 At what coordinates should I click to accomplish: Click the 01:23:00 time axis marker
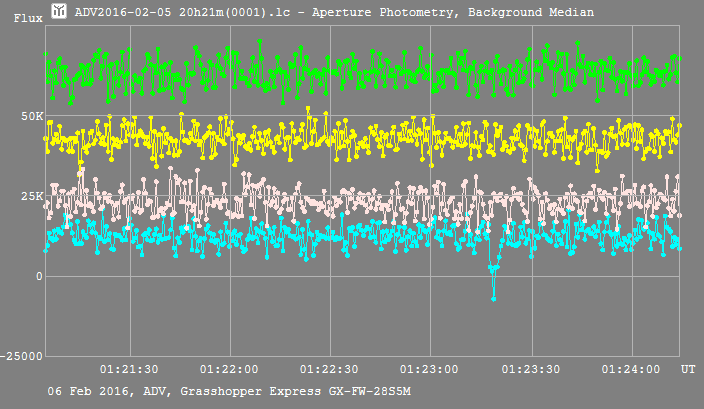click(430, 370)
